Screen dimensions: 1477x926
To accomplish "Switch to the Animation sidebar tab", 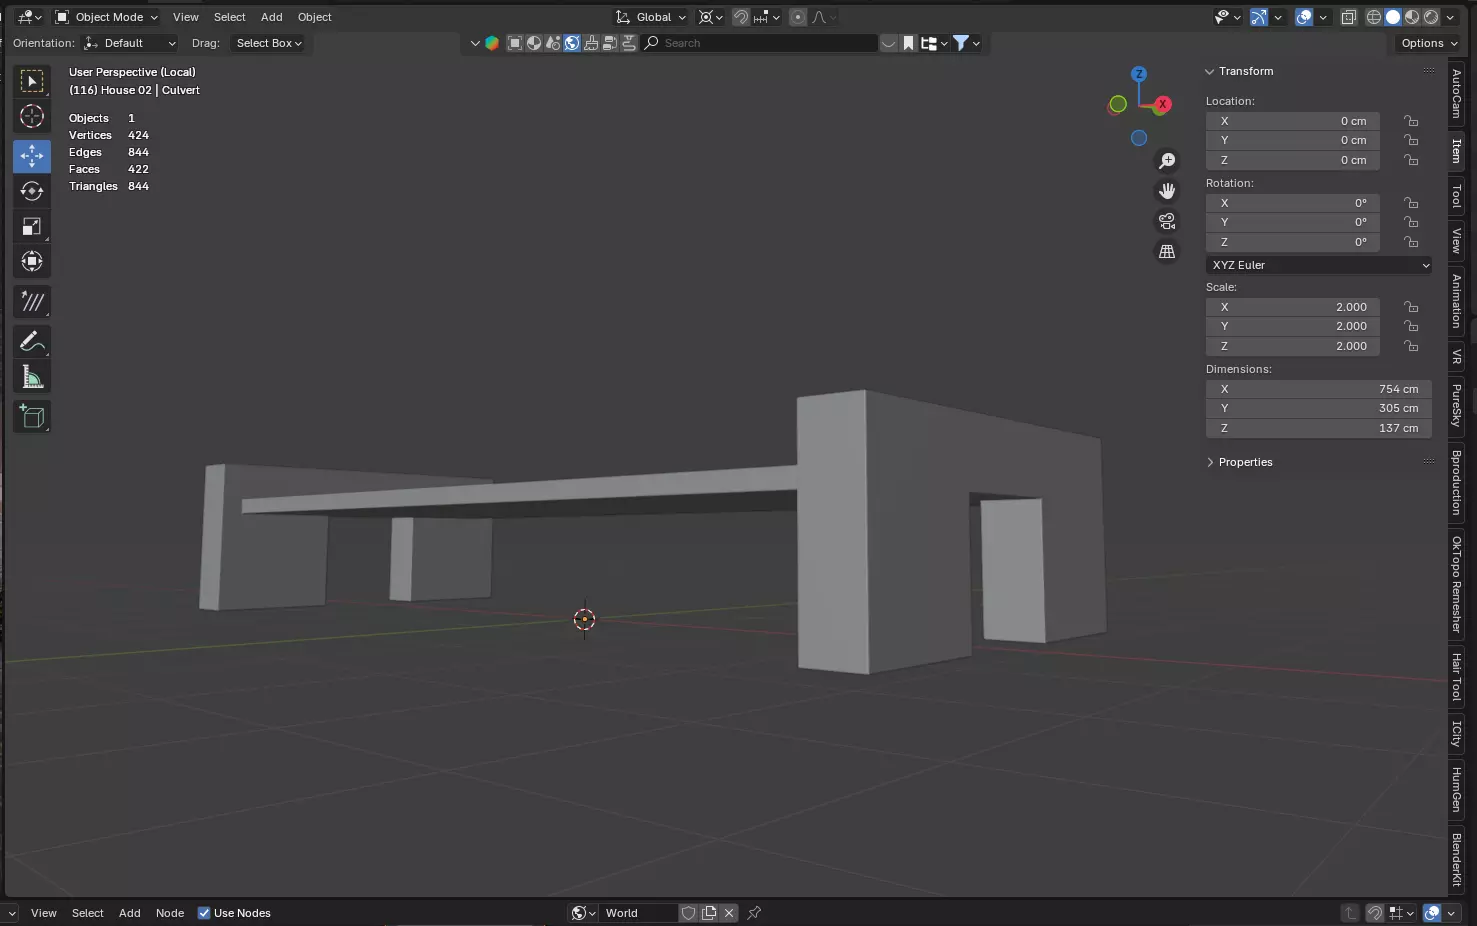I will pos(1456,301).
